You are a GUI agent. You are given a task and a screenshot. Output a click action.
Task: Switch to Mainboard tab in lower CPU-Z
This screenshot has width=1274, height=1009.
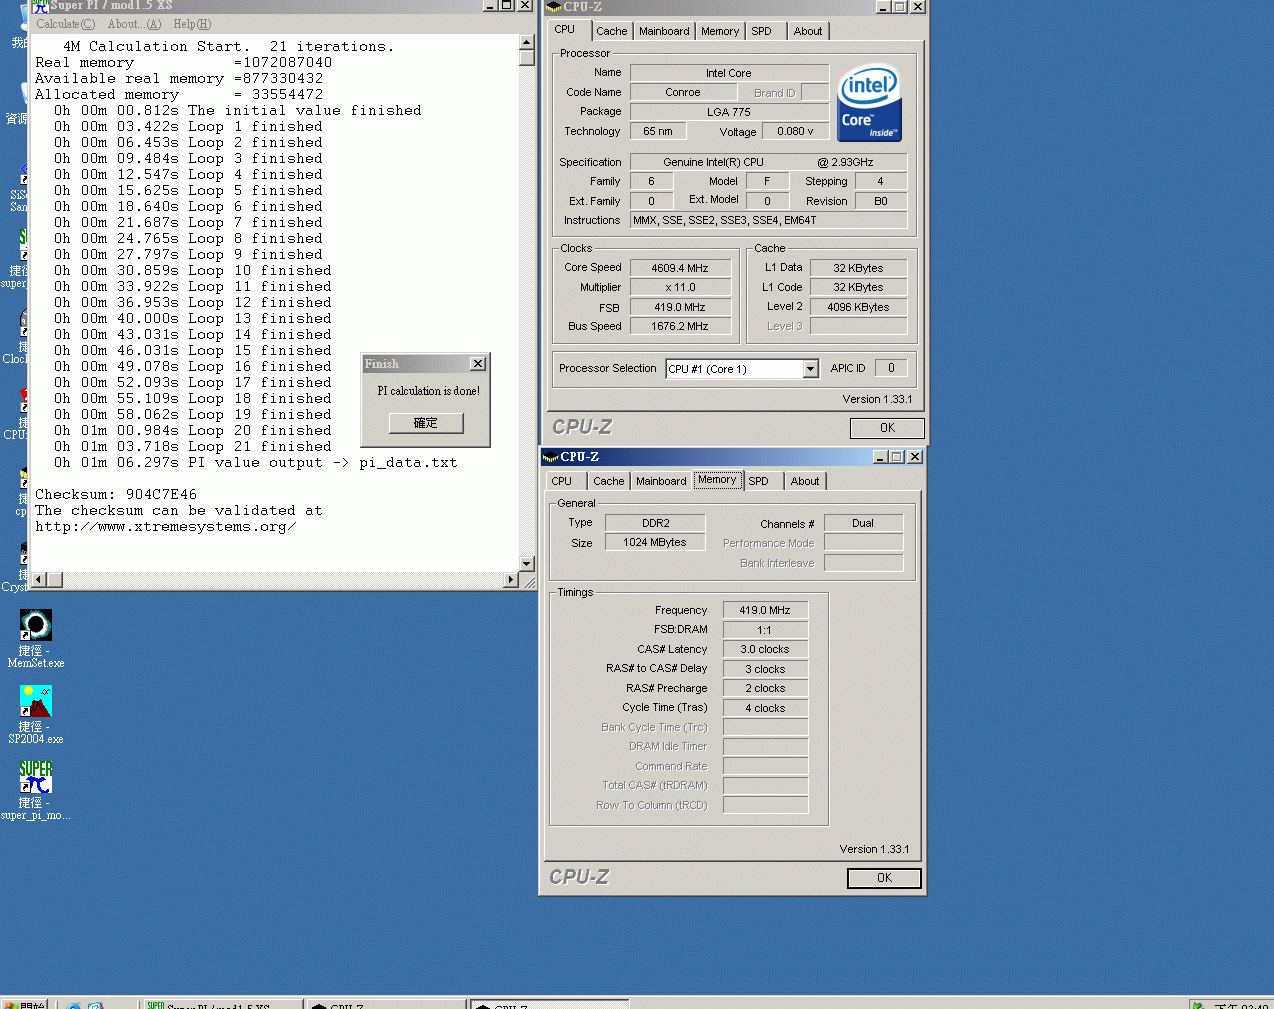661,481
